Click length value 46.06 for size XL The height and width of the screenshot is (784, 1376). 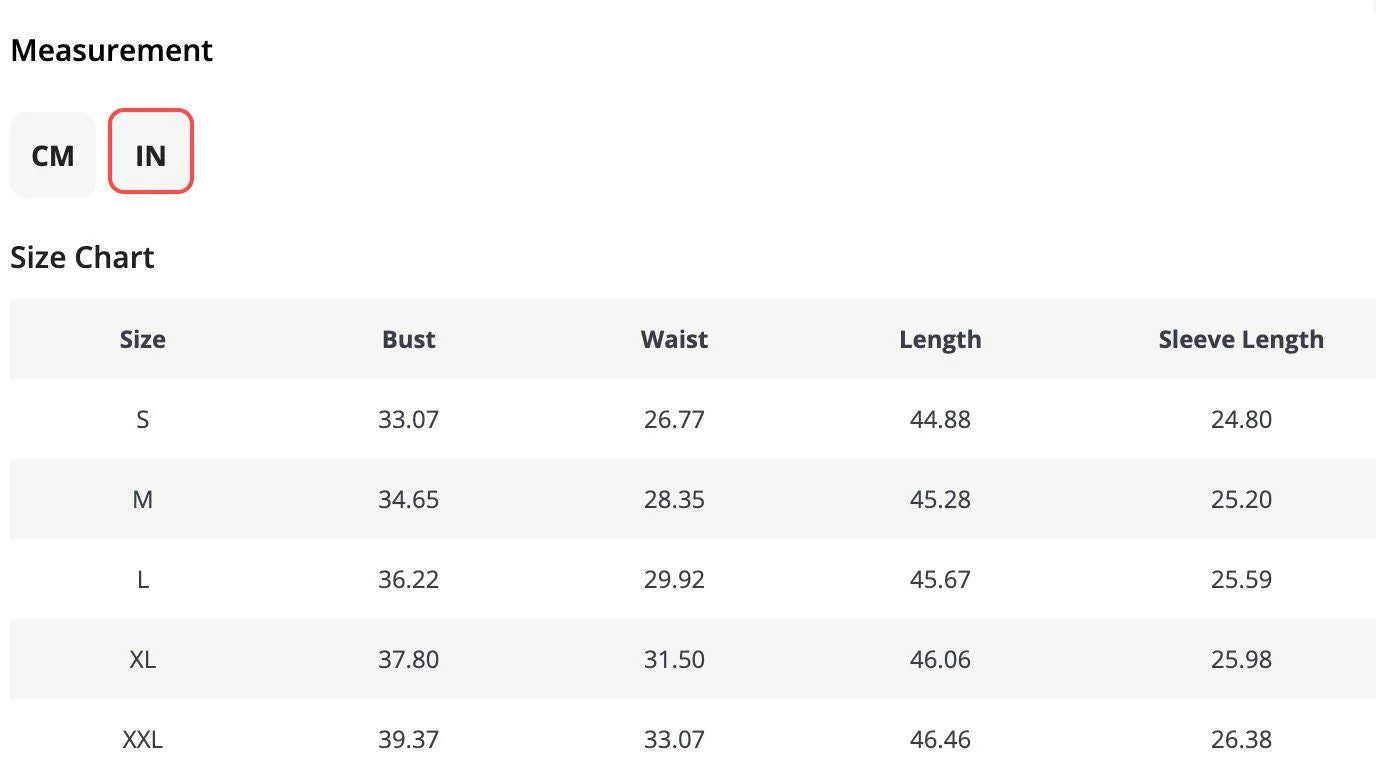(940, 659)
